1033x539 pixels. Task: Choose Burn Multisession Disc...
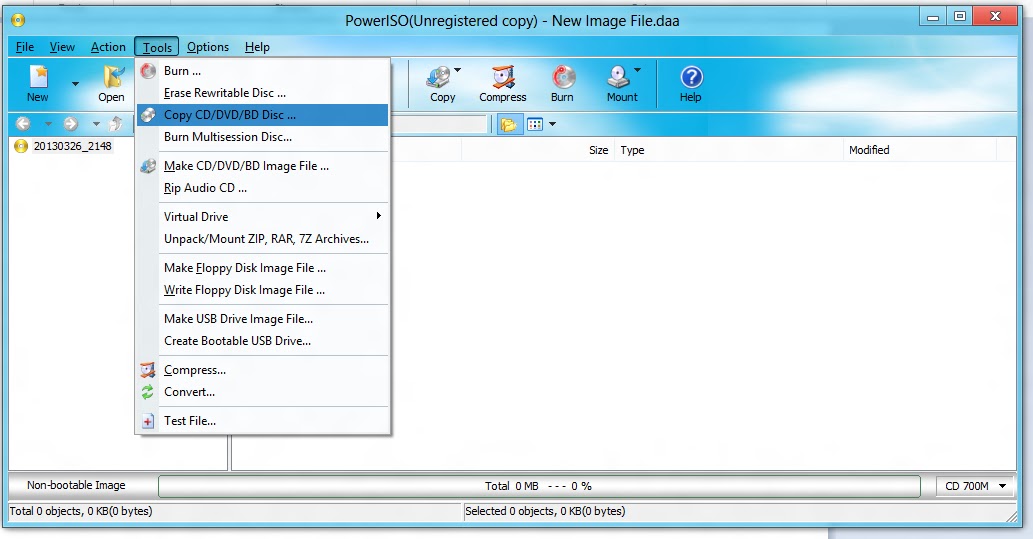click(x=263, y=137)
